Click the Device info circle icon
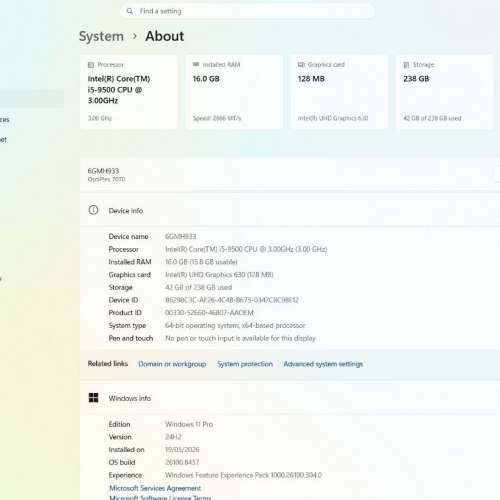This screenshot has width=500, height=500. pyautogui.click(x=93, y=210)
